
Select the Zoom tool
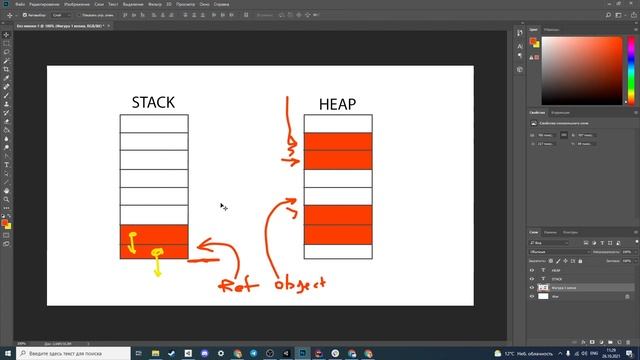[6, 200]
